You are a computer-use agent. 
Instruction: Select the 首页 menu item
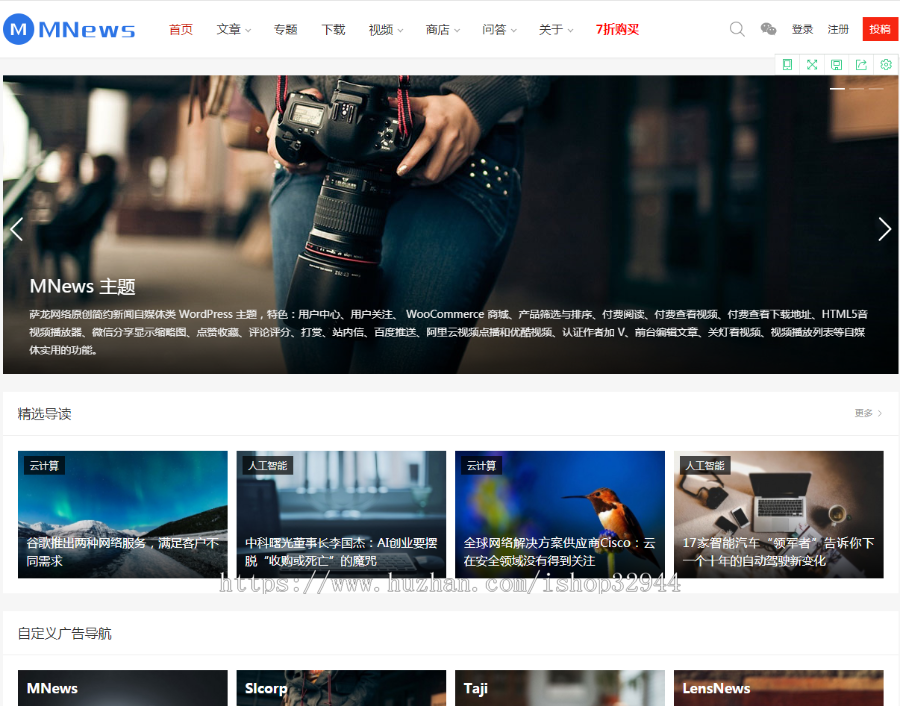pyautogui.click(x=181, y=29)
